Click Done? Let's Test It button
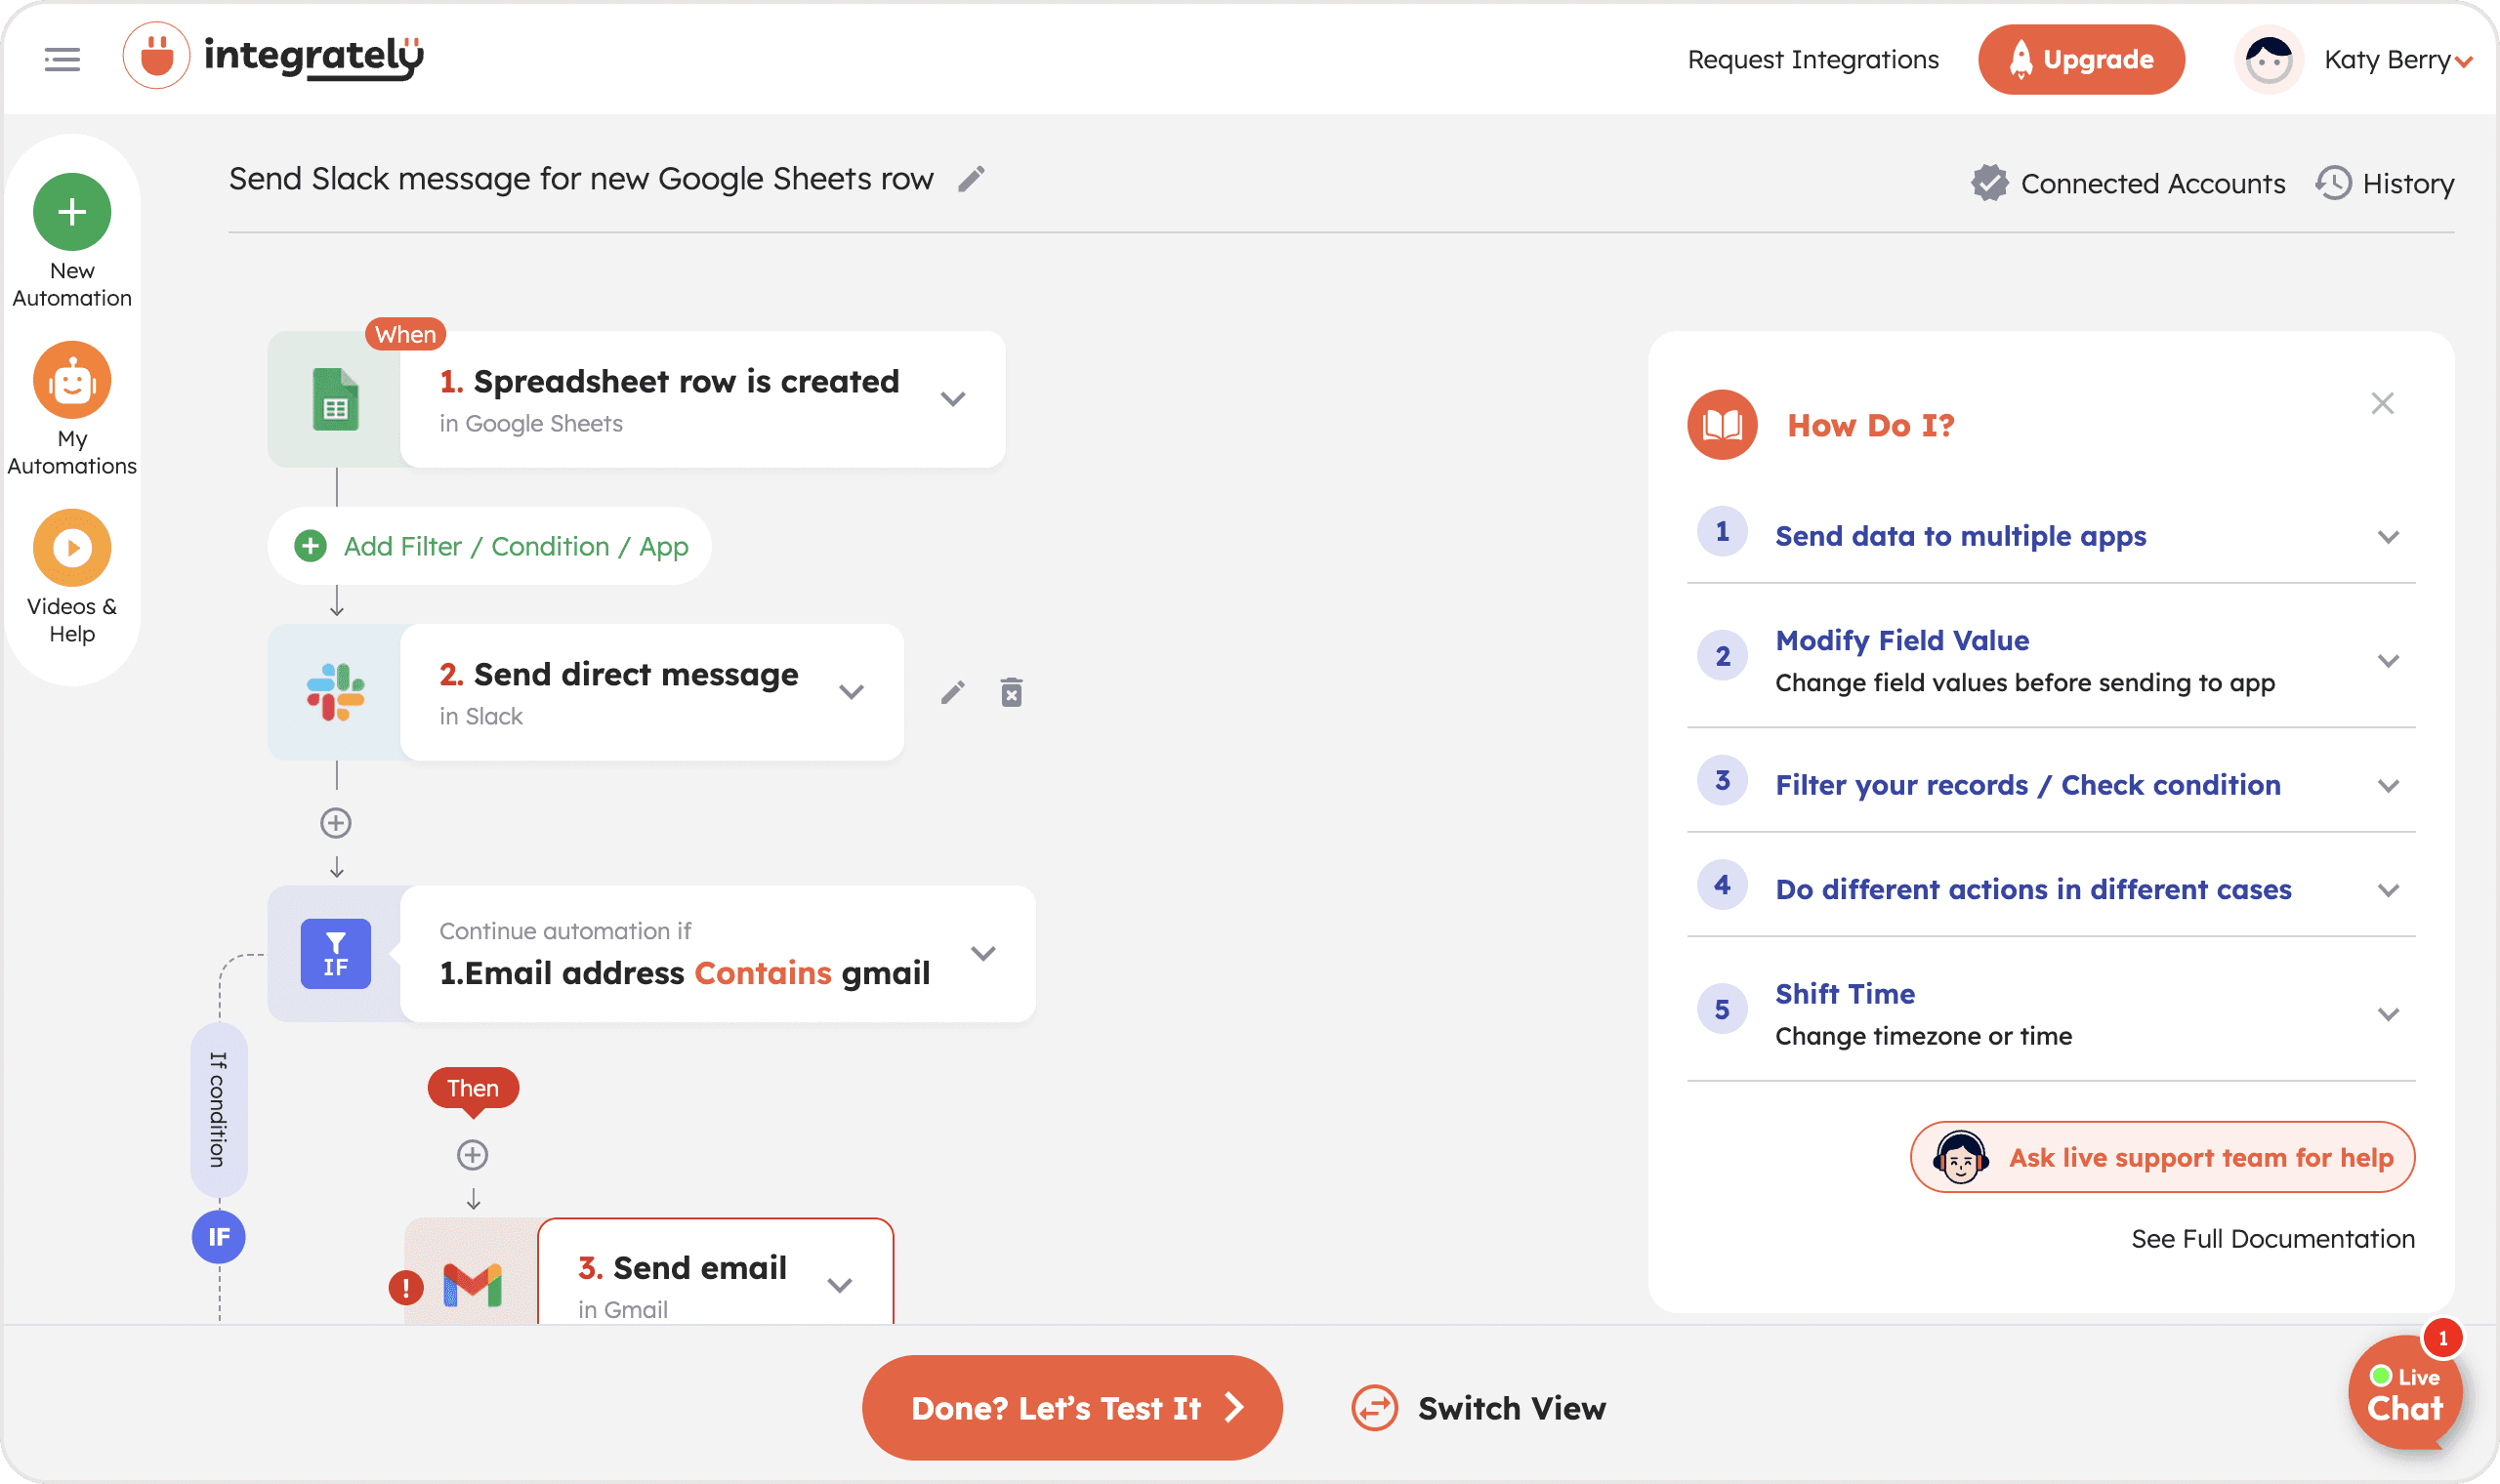Viewport: 2500px width, 1484px height. 1071,1407
